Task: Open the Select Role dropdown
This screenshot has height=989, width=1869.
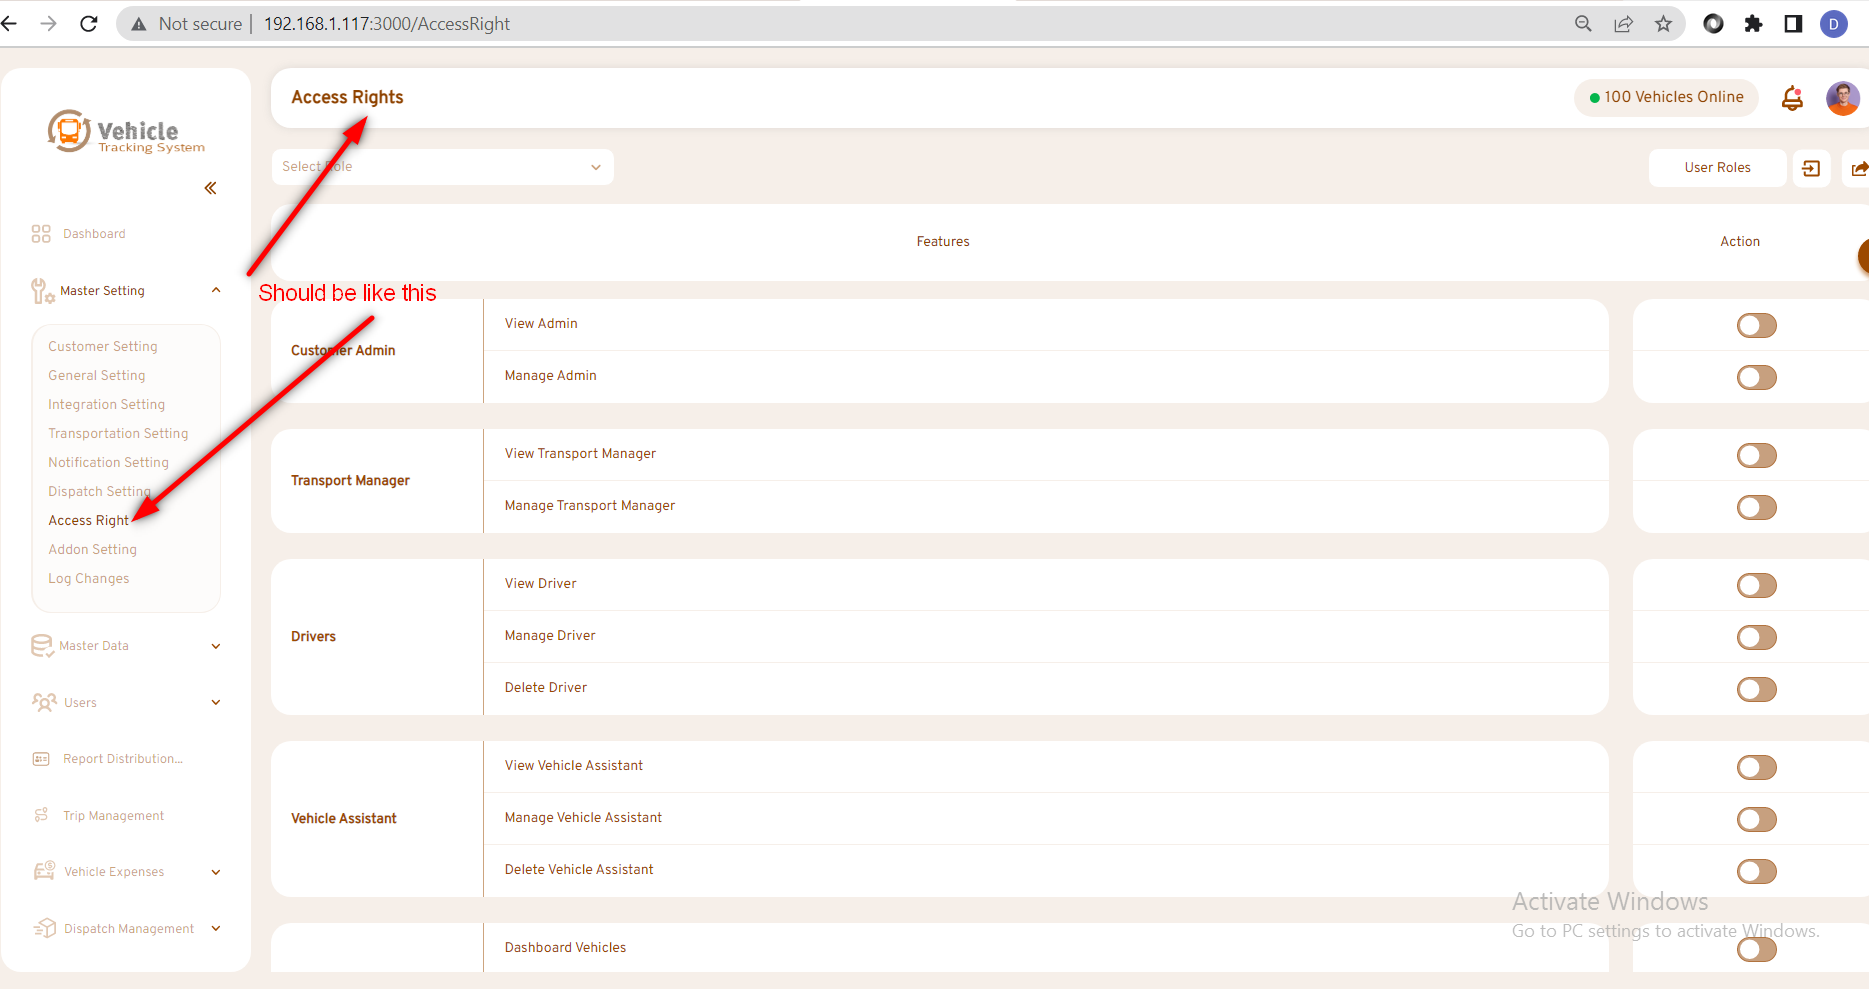Action: point(442,167)
